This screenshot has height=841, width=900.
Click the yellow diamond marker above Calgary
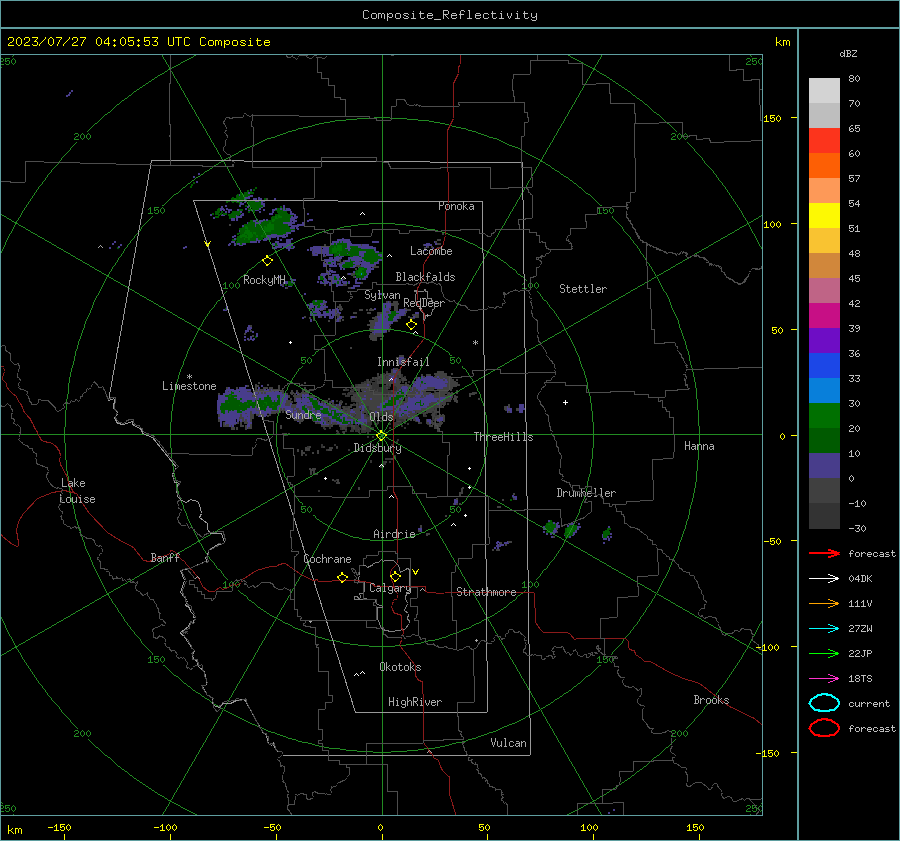click(395, 576)
